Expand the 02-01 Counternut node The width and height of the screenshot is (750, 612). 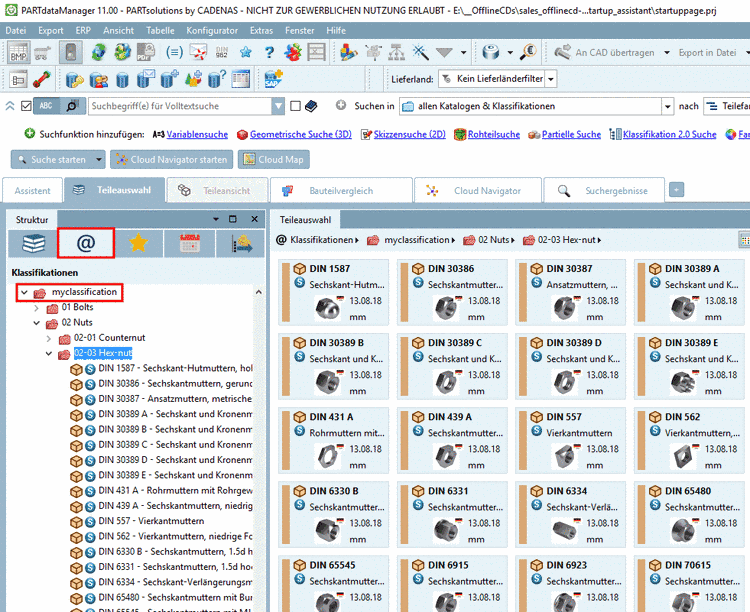pos(49,339)
